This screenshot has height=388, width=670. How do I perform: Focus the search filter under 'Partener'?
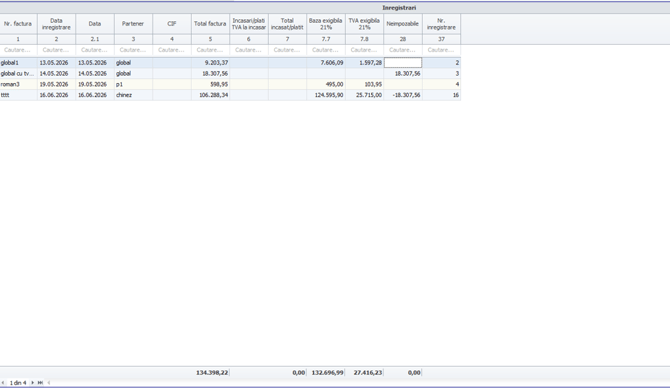pyautogui.click(x=133, y=50)
